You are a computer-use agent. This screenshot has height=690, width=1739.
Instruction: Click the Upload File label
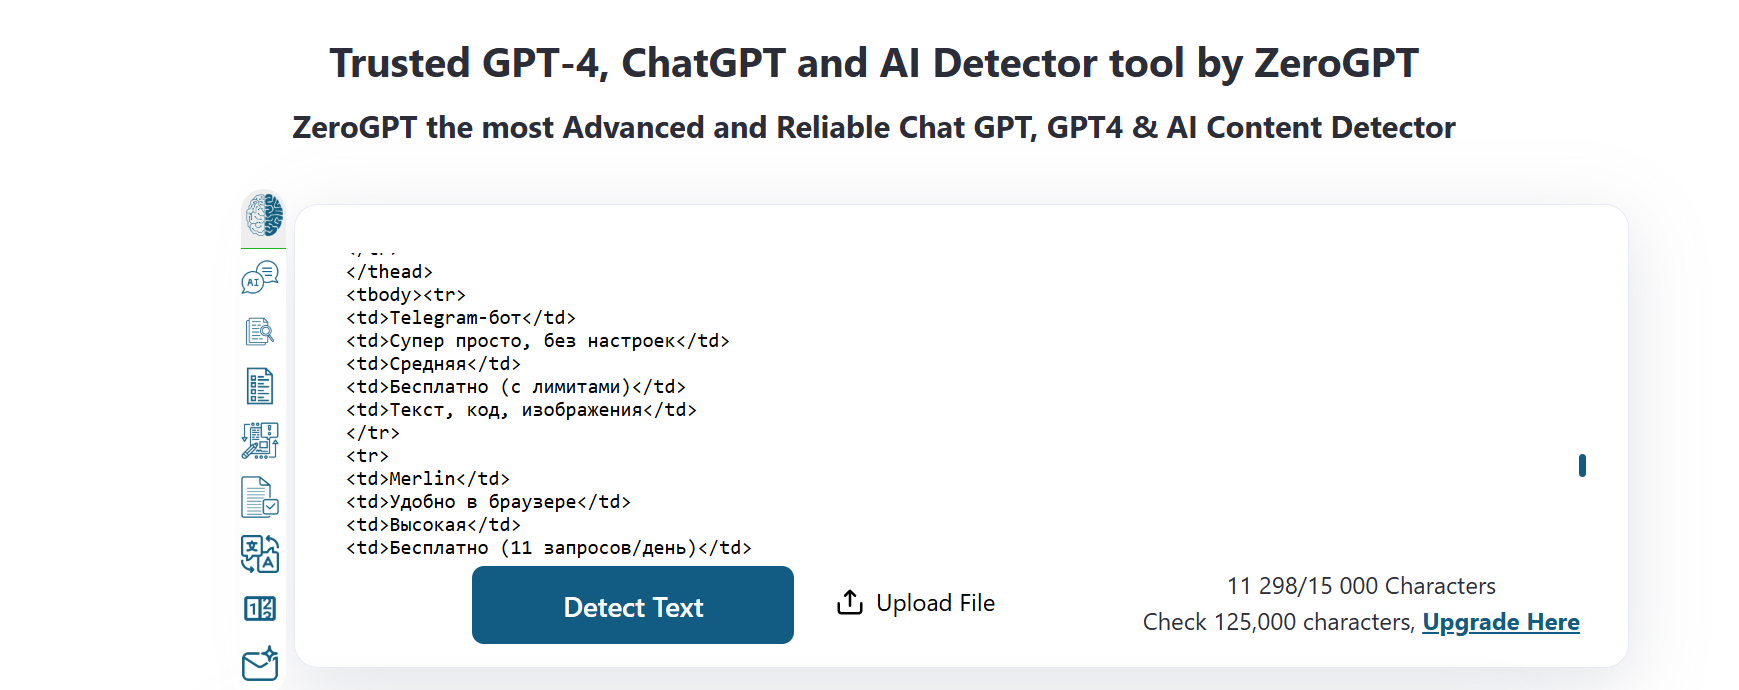click(x=935, y=603)
